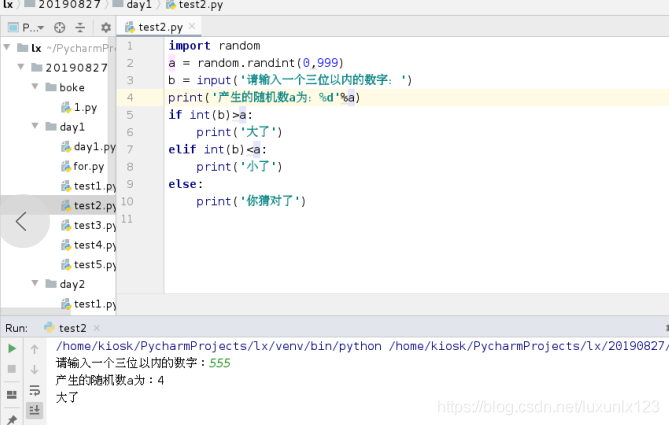Image resolution: width=669 pixels, height=425 pixels.
Task: Collapse the boke folder
Action: click(35, 86)
